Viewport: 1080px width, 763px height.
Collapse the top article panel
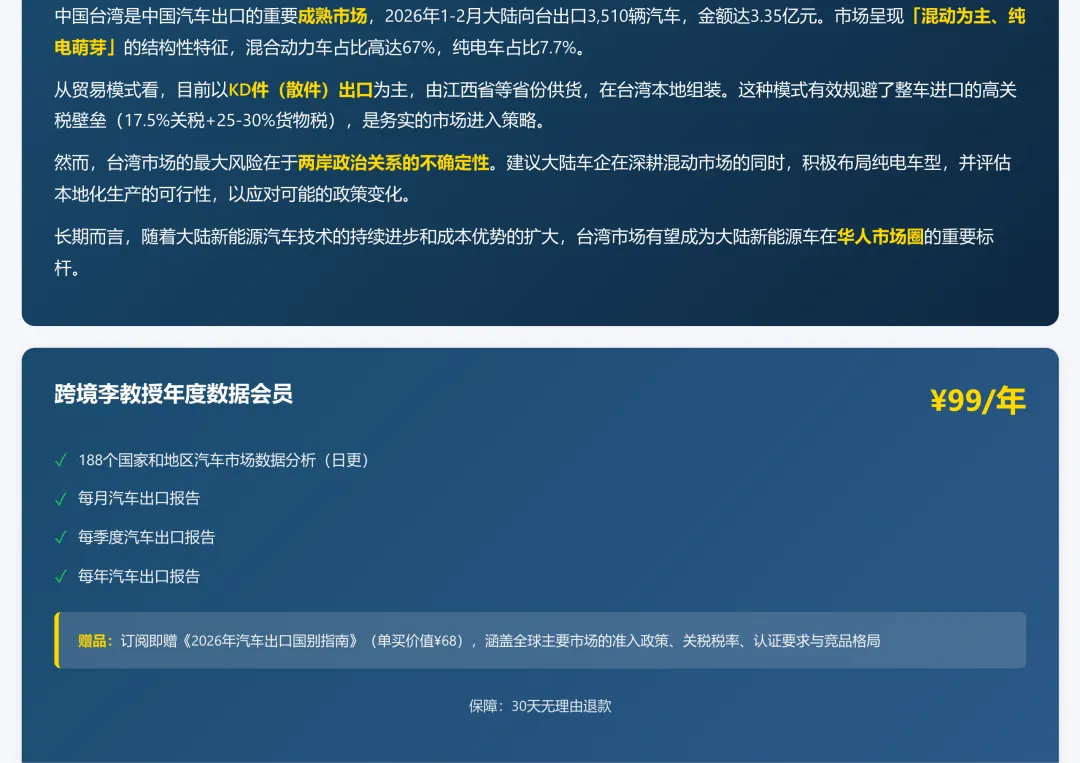point(540,160)
